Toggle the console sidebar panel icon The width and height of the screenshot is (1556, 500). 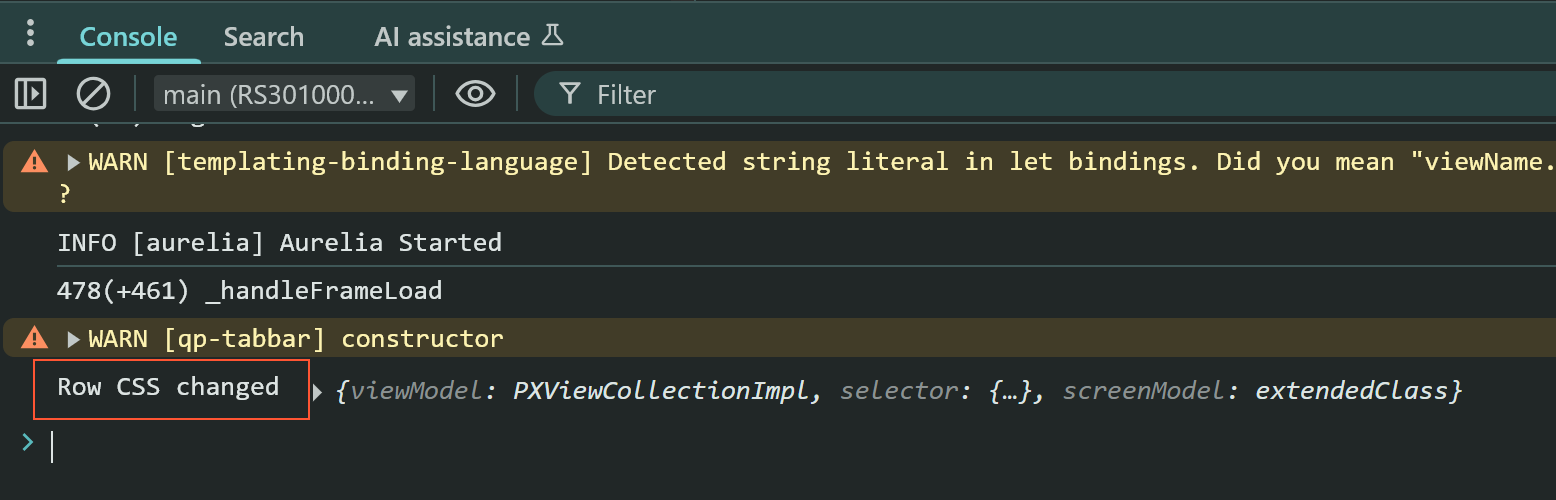coord(31,94)
